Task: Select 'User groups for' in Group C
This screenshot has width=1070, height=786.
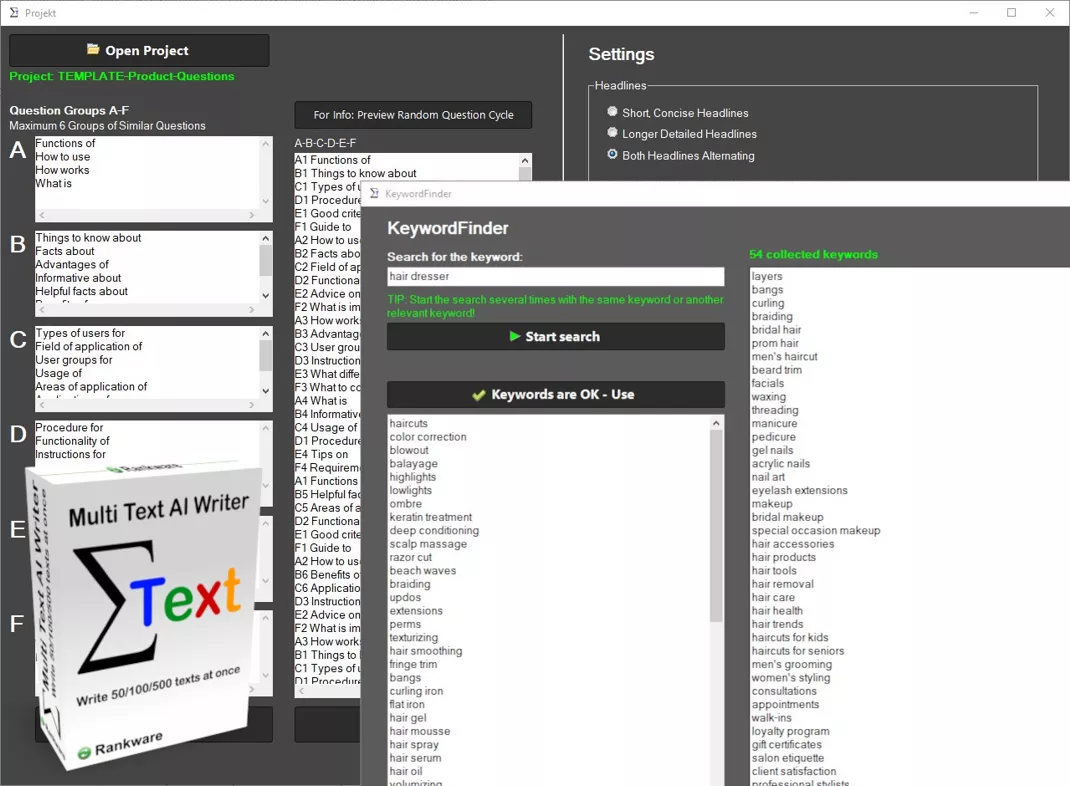Action: coord(74,360)
